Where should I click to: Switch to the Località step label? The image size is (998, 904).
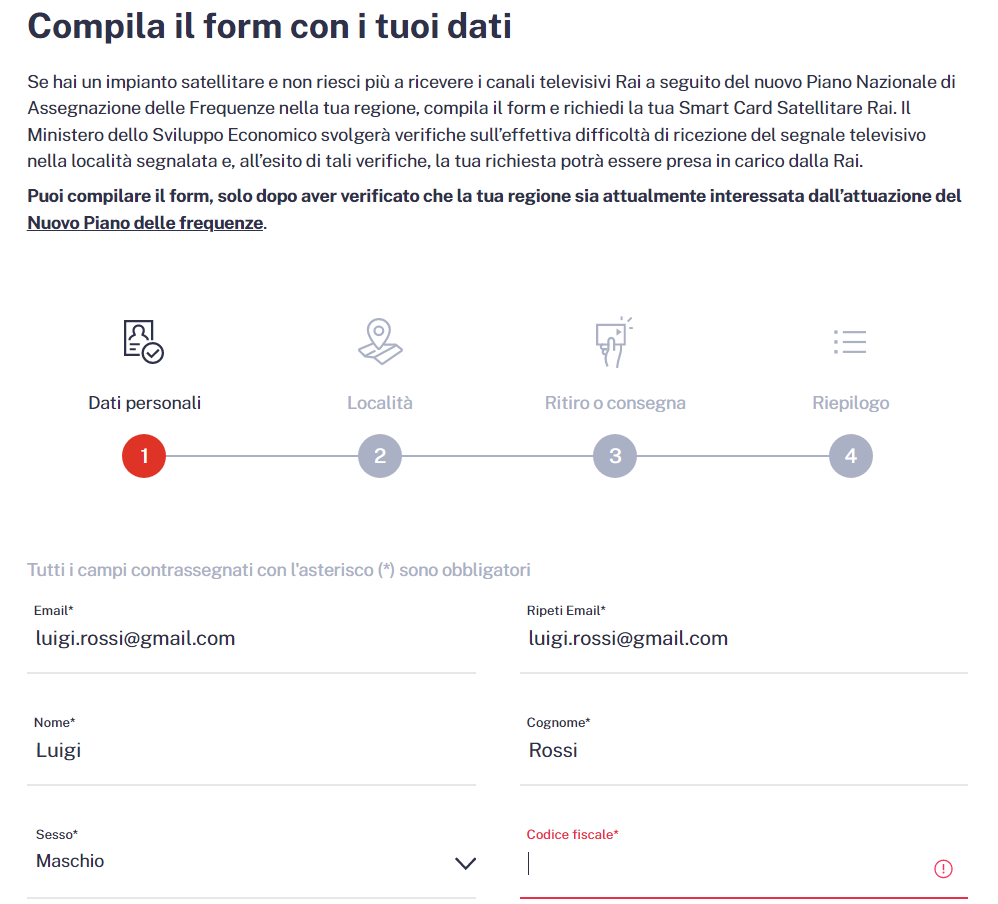(380, 403)
